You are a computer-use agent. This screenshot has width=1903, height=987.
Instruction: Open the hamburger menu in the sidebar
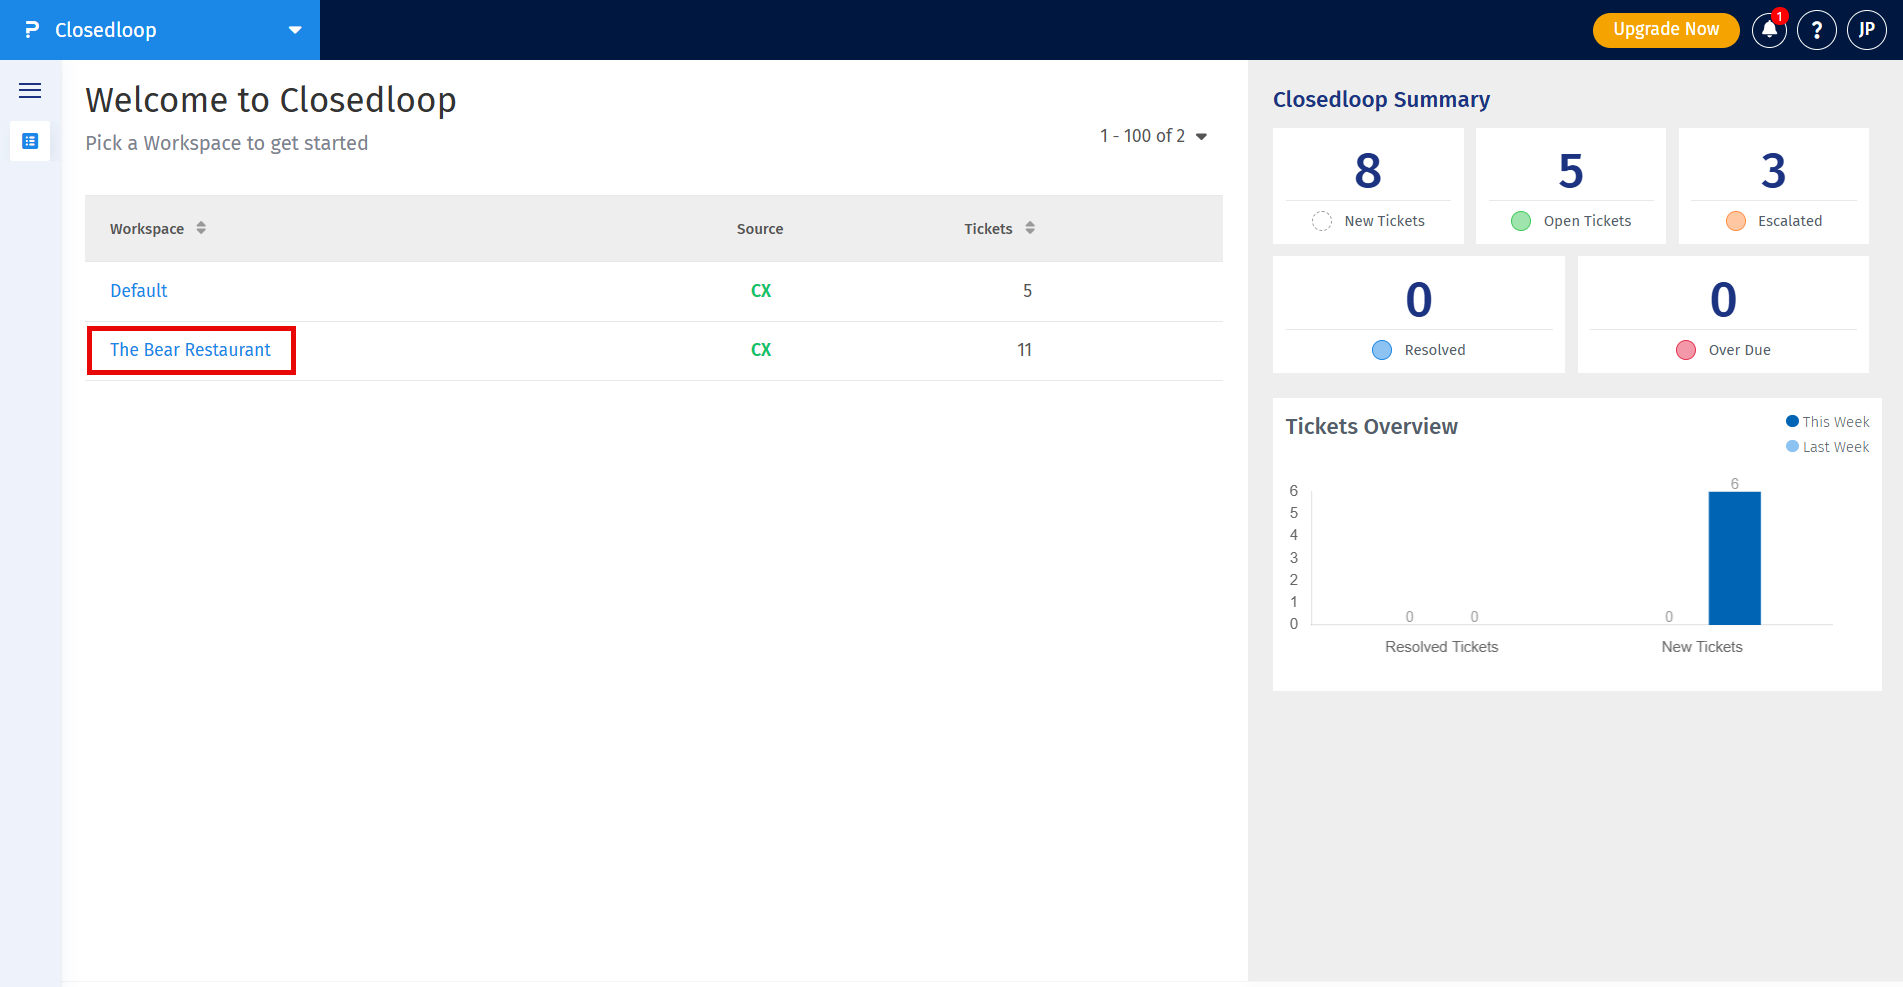coord(30,91)
